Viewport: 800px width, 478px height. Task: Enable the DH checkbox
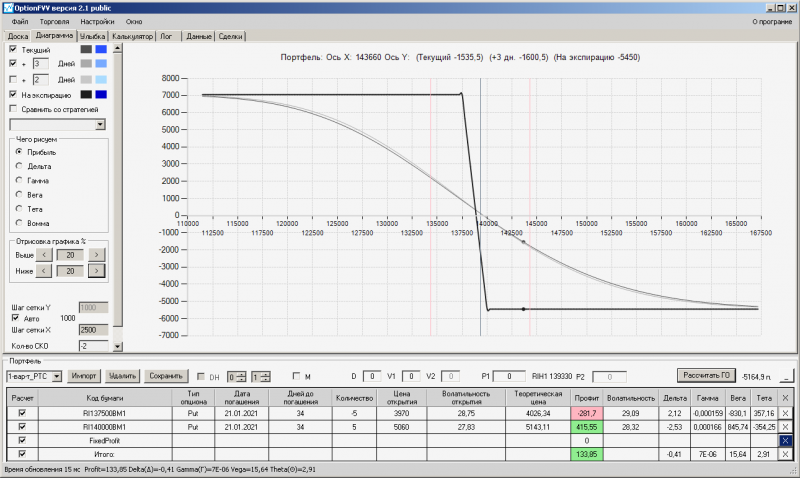coord(201,376)
